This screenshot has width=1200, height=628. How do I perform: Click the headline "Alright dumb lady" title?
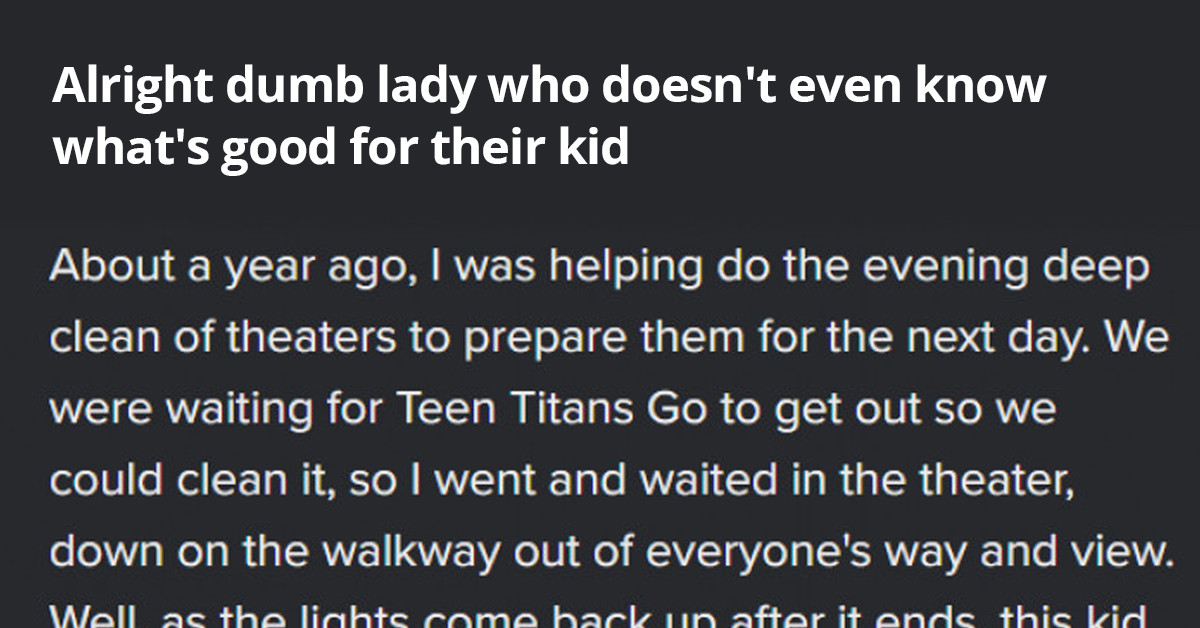(x=549, y=117)
